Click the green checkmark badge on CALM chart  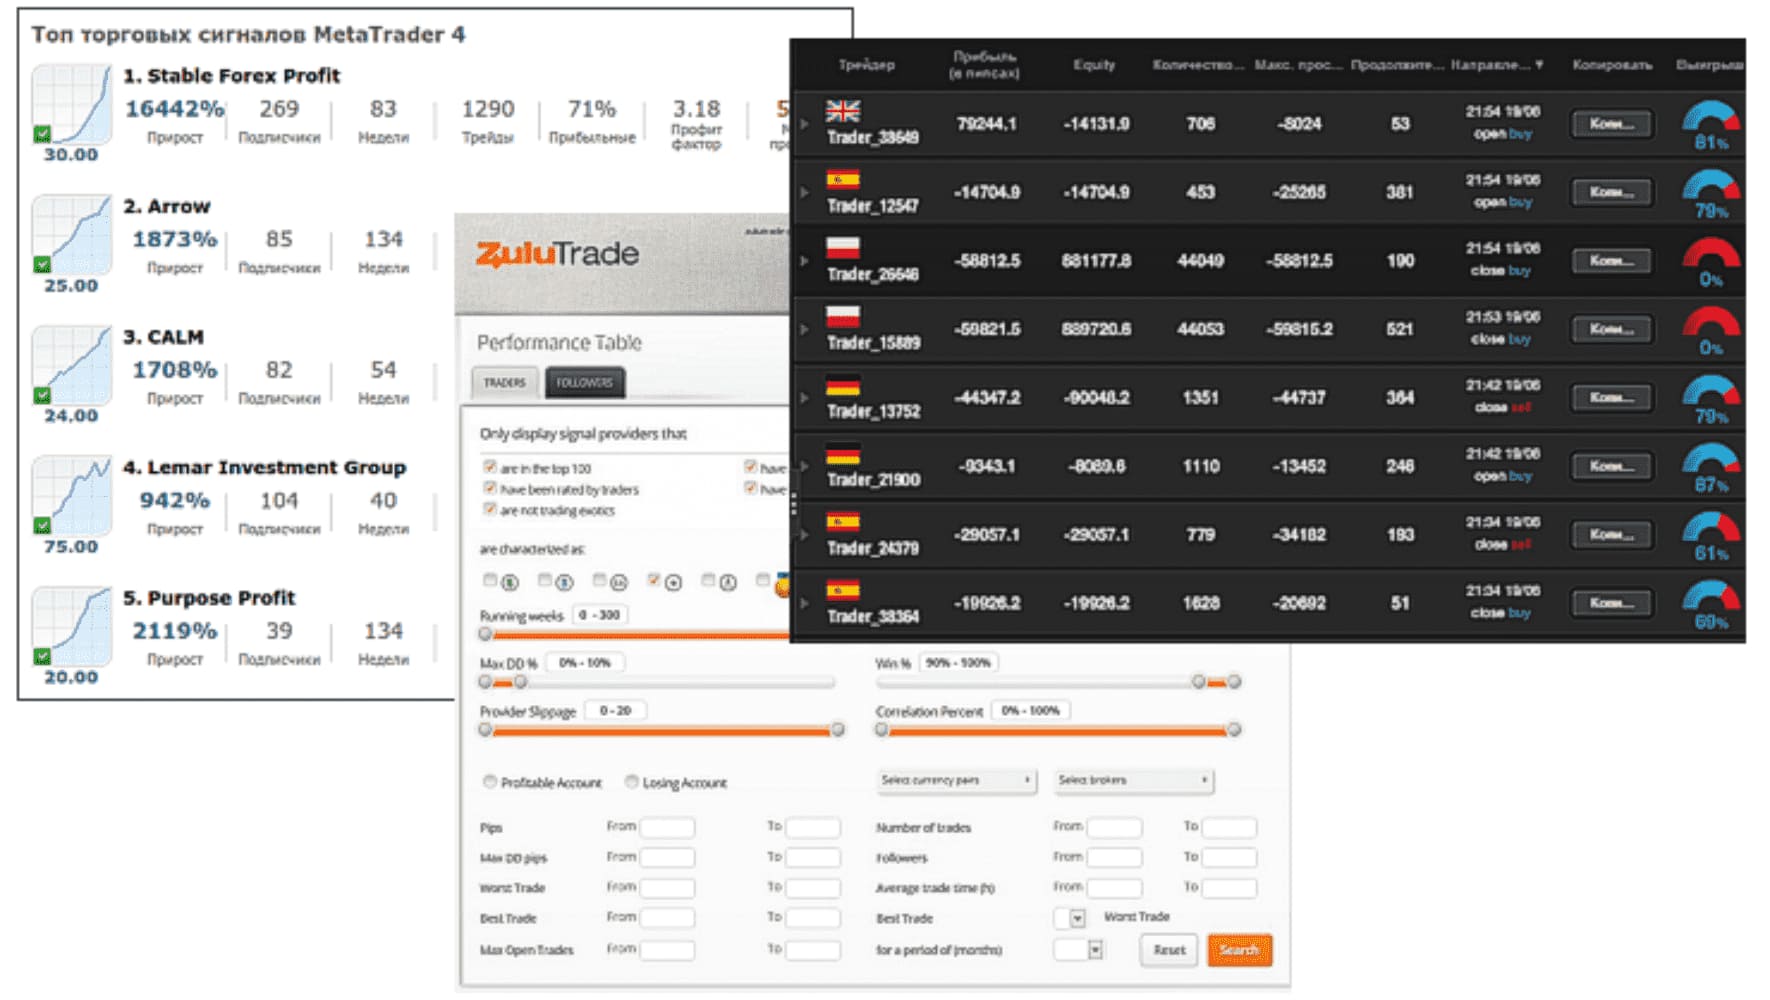point(42,395)
